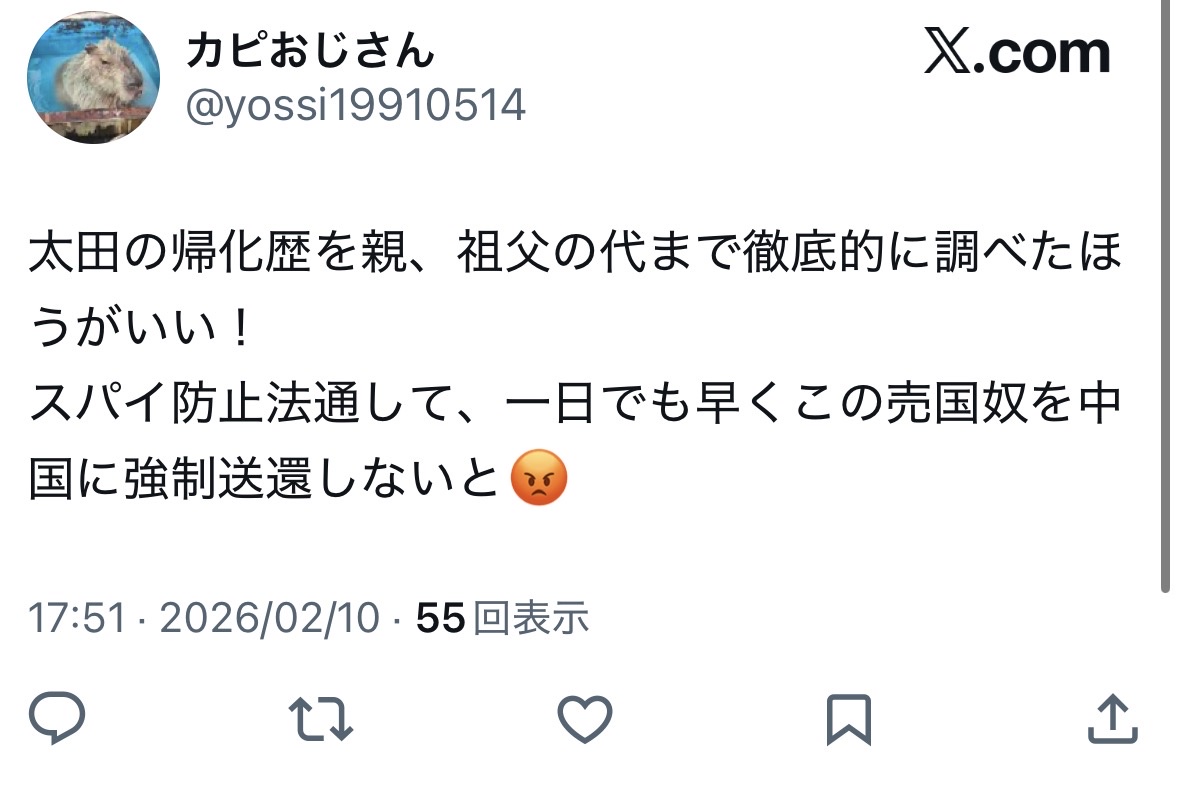Click the text 国に強制送還しないと
The height and width of the screenshot is (796, 1179).
point(264,479)
